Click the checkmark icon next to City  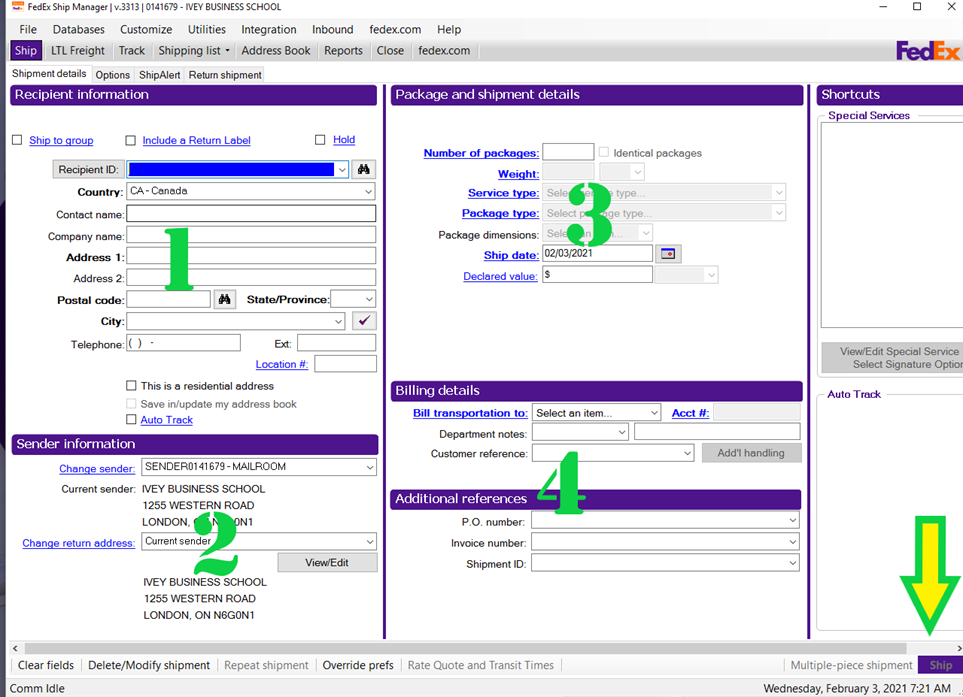click(364, 321)
